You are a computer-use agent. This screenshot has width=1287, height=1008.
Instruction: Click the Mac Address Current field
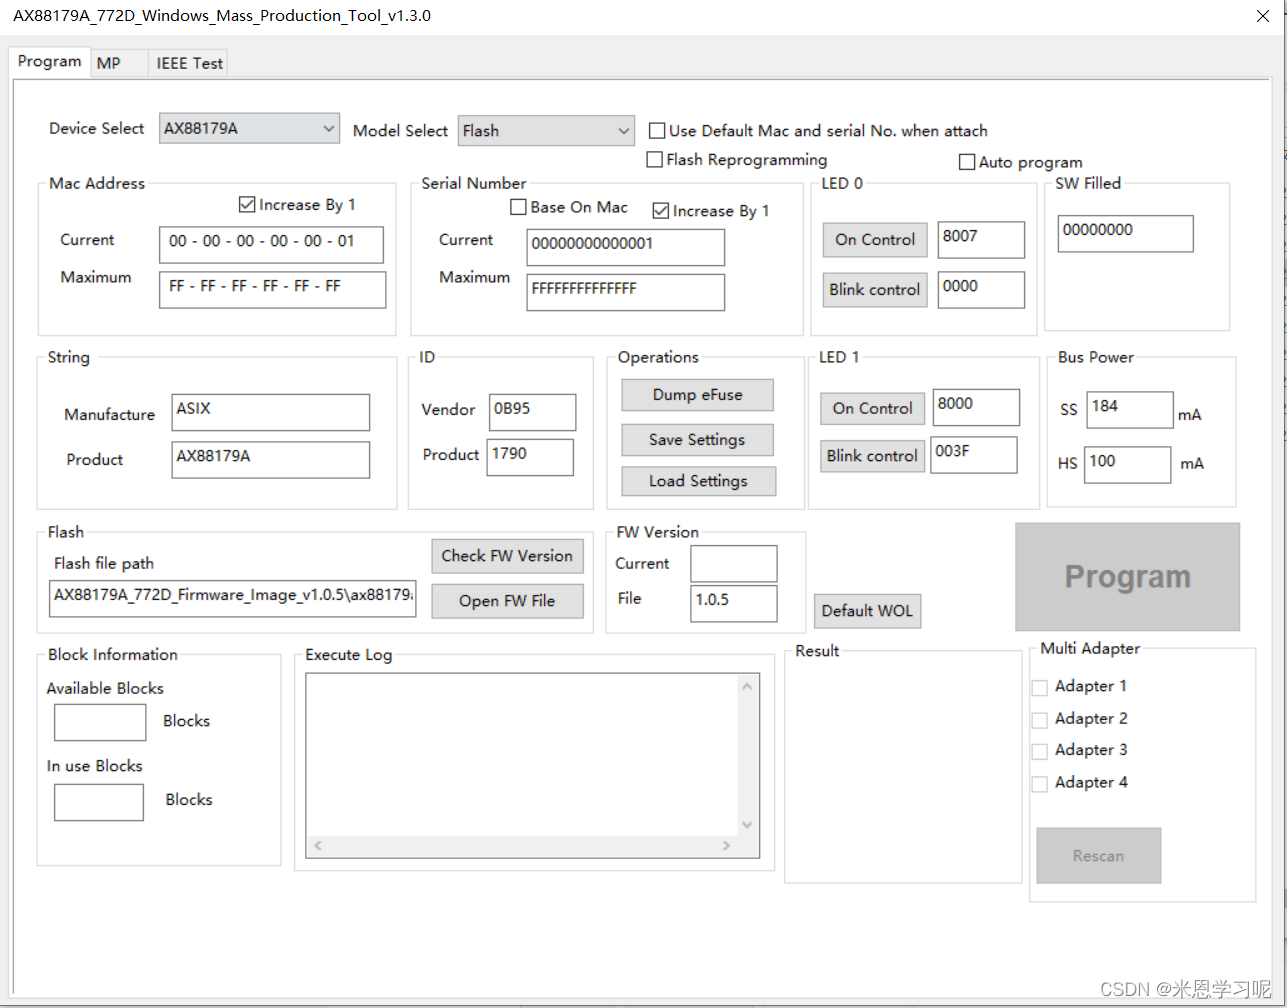(271, 245)
